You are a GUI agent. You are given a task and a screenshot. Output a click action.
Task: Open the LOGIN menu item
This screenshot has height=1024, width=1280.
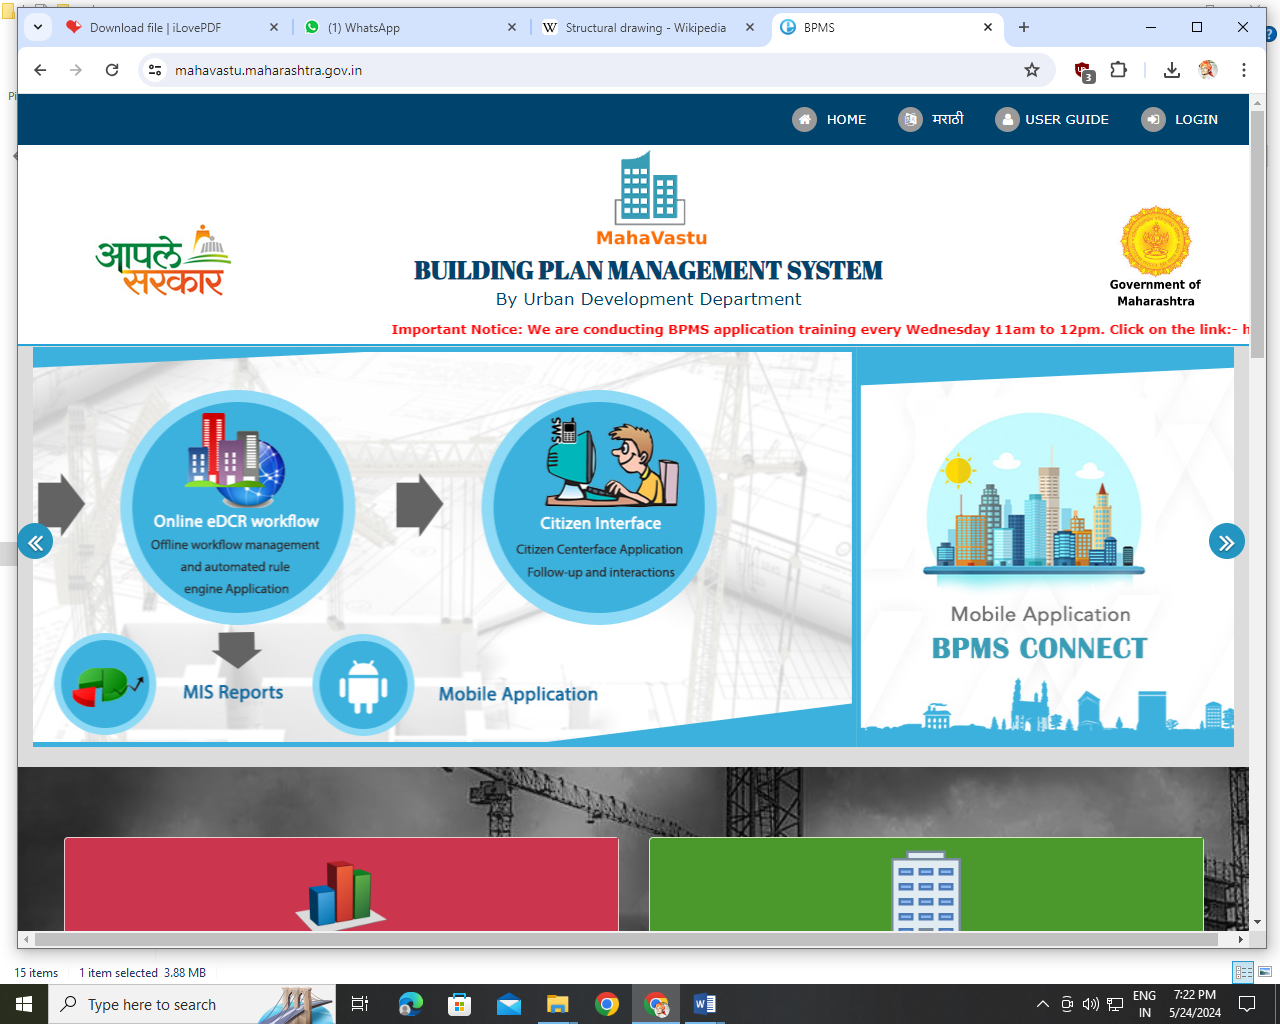(x=1181, y=119)
